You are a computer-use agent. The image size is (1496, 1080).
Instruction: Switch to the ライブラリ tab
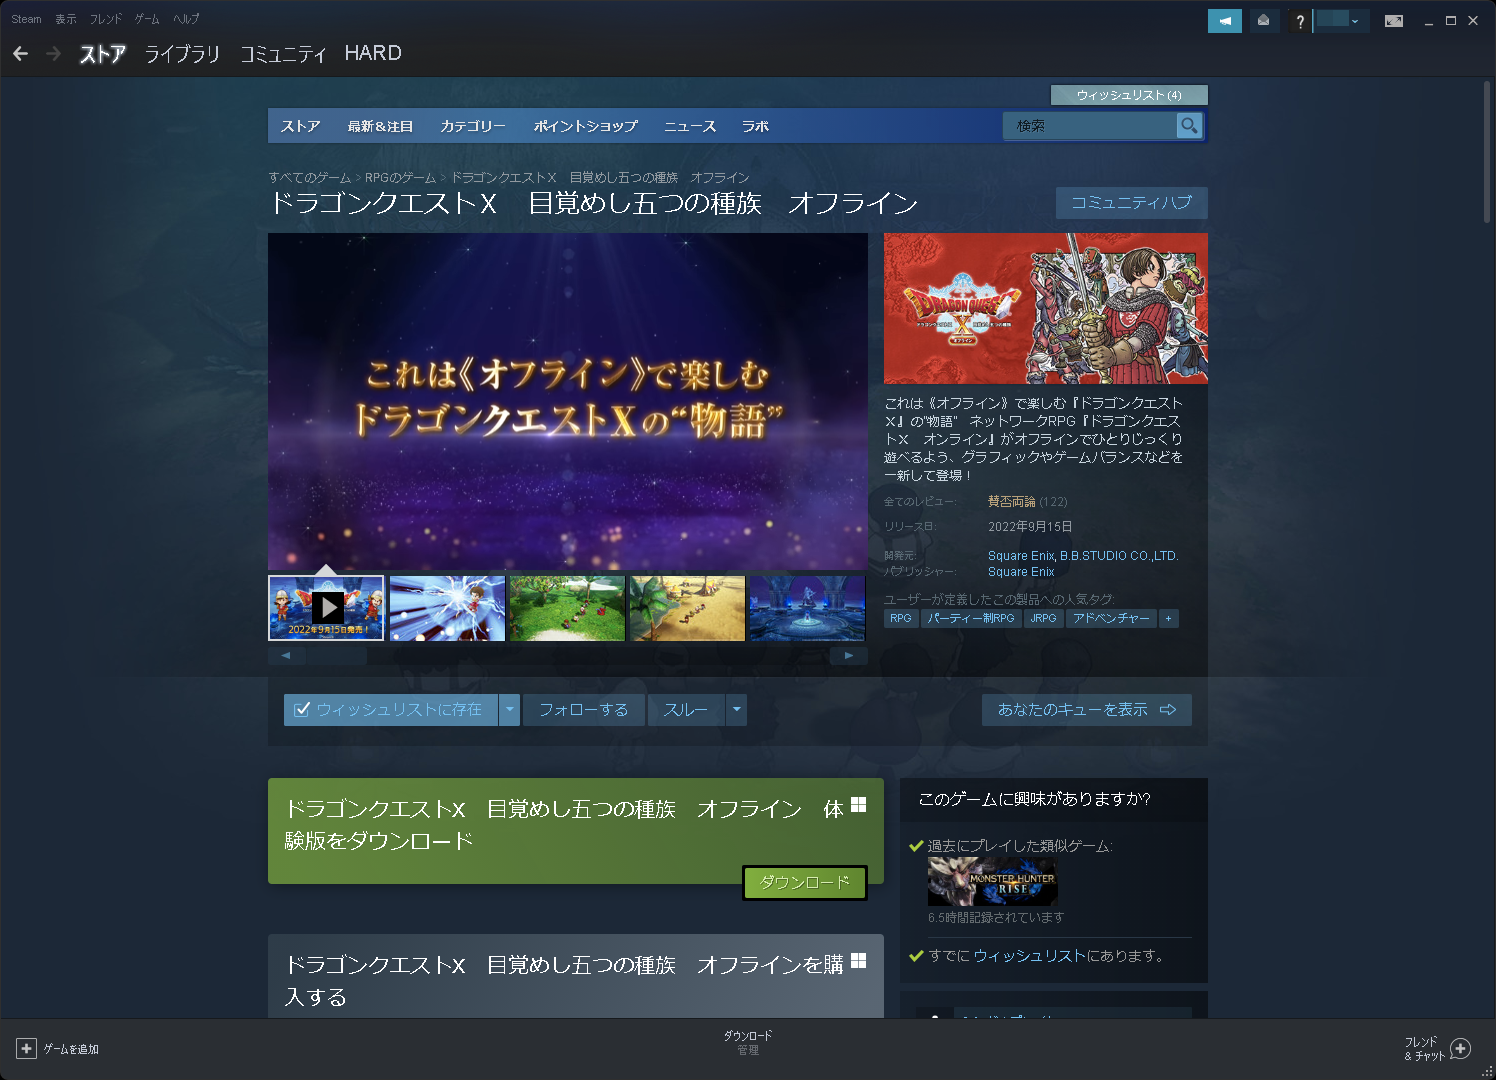point(182,54)
